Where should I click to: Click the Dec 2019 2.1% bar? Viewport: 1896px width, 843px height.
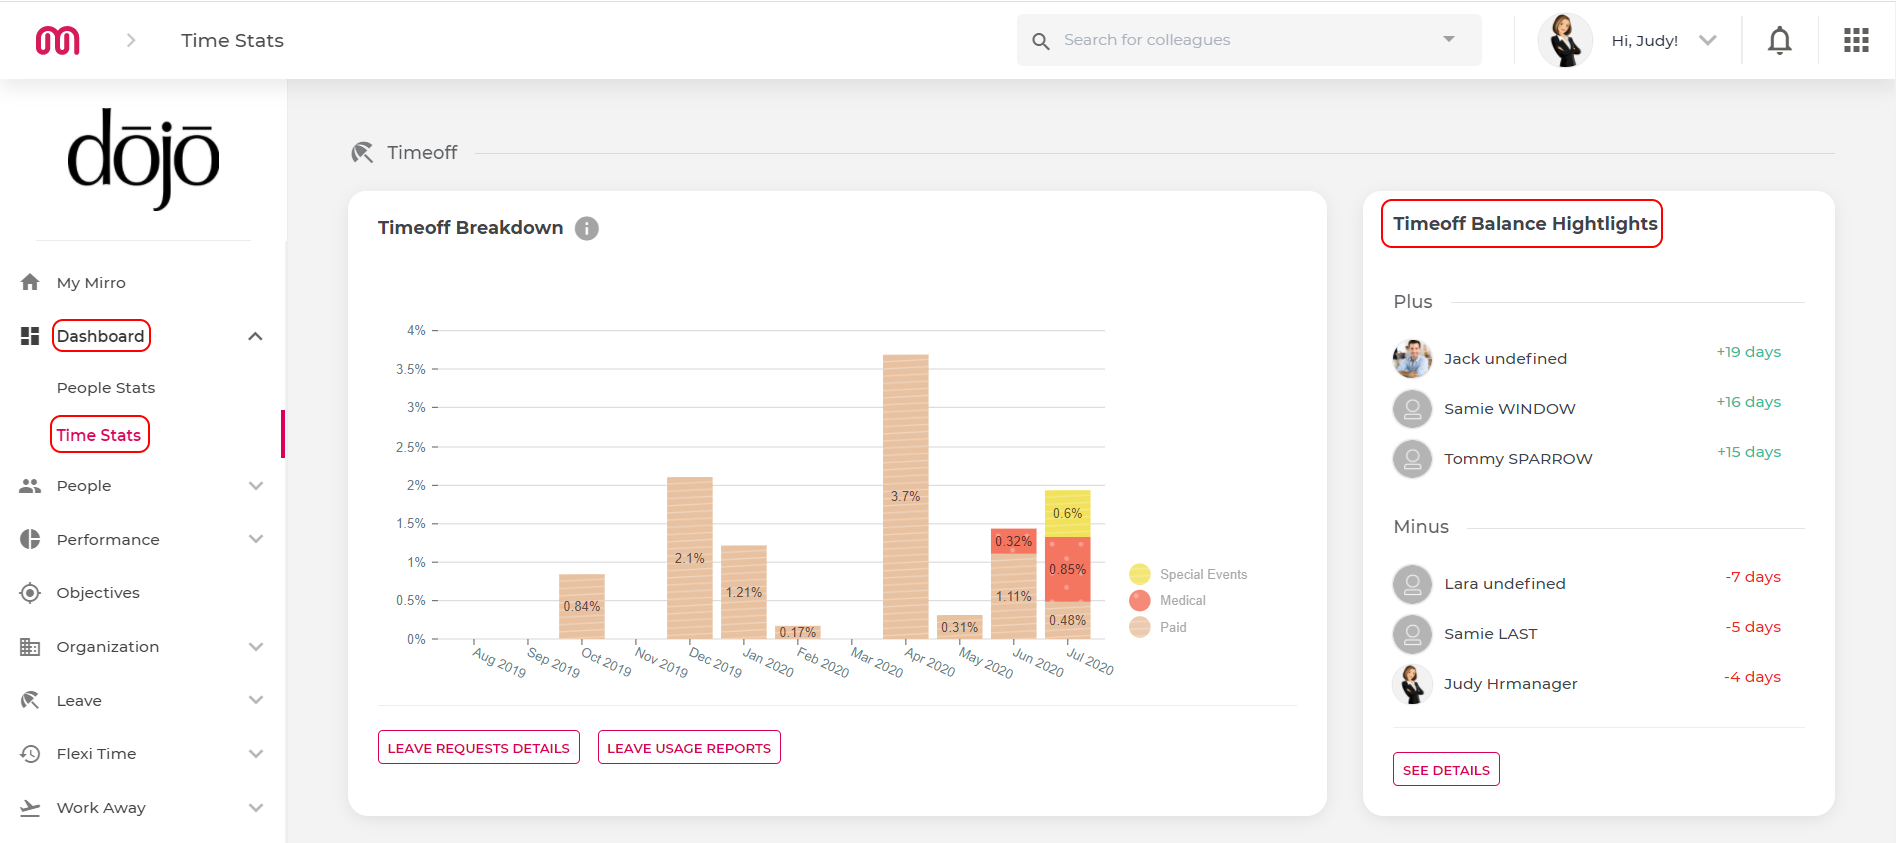tap(690, 558)
